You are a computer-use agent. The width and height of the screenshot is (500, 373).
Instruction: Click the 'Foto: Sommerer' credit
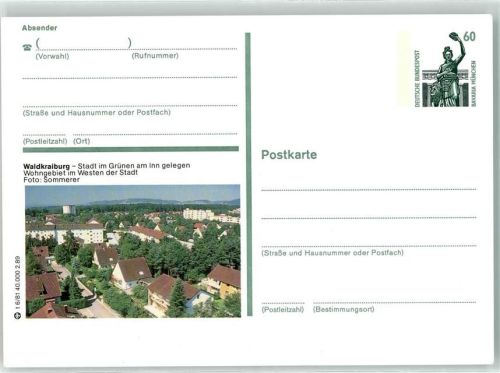click(51, 180)
